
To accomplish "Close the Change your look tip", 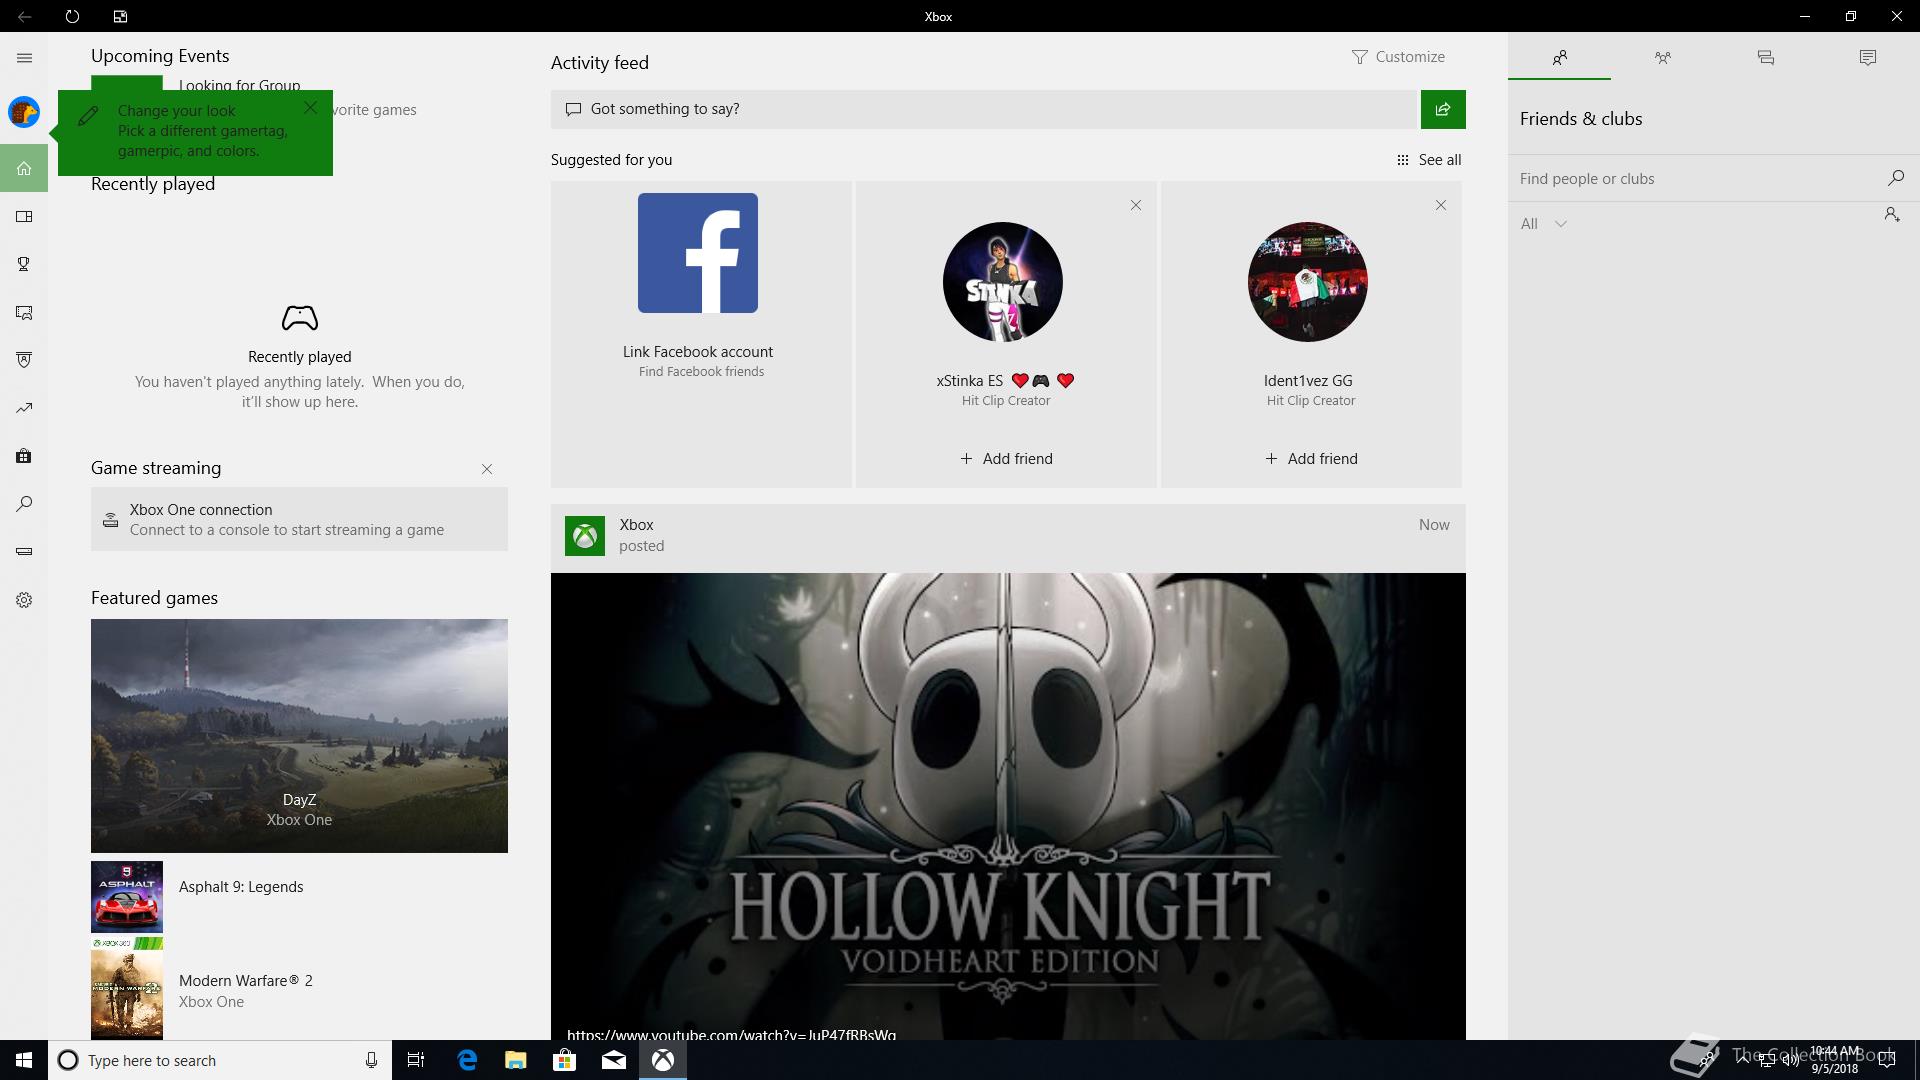I will [x=311, y=107].
